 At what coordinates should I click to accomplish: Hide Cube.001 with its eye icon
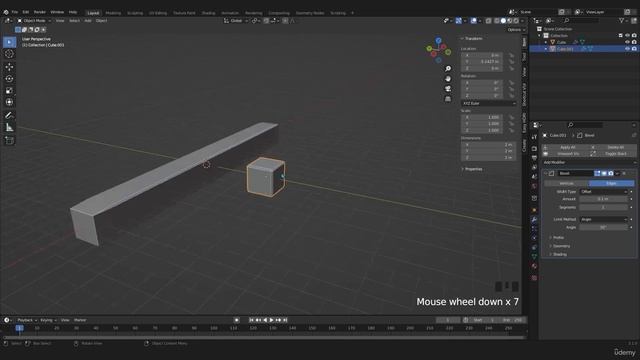tap(627, 49)
